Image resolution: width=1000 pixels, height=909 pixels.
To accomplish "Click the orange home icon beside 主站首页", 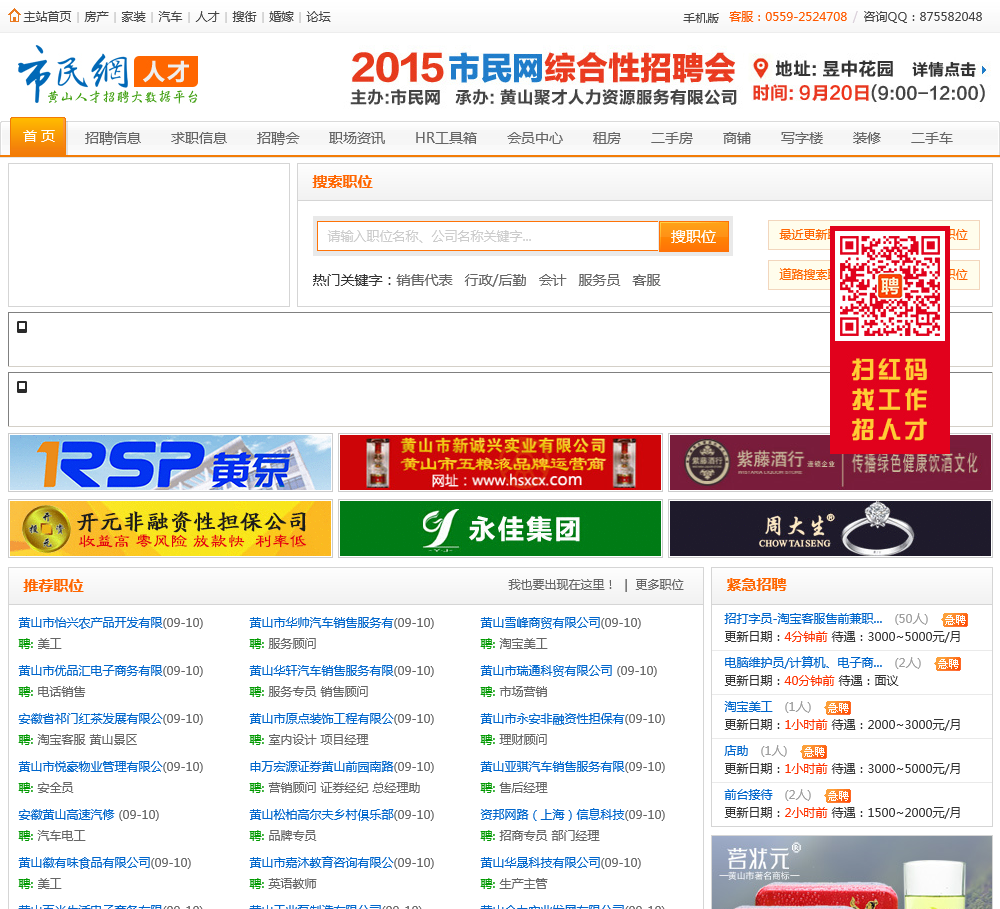I will point(14,16).
